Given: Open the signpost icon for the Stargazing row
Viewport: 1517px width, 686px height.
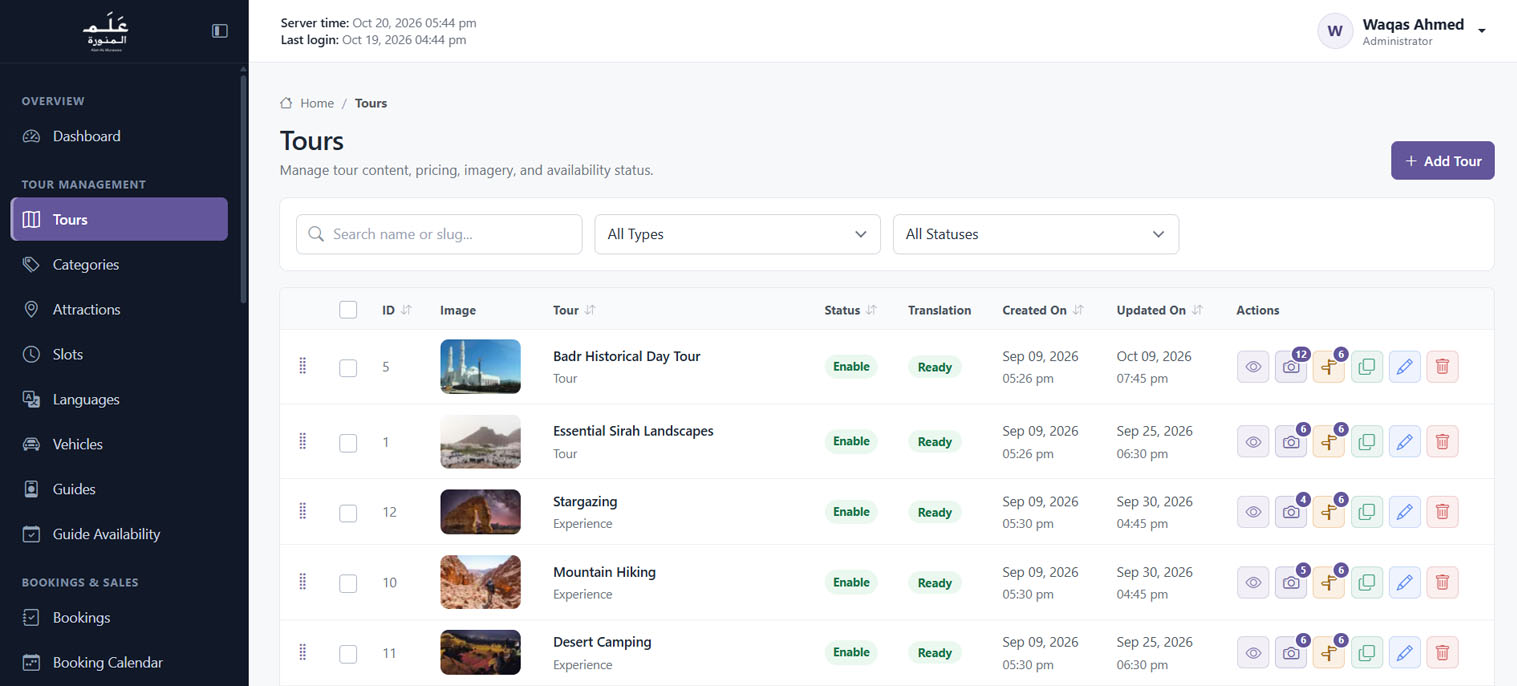Looking at the screenshot, I should [x=1329, y=512].
